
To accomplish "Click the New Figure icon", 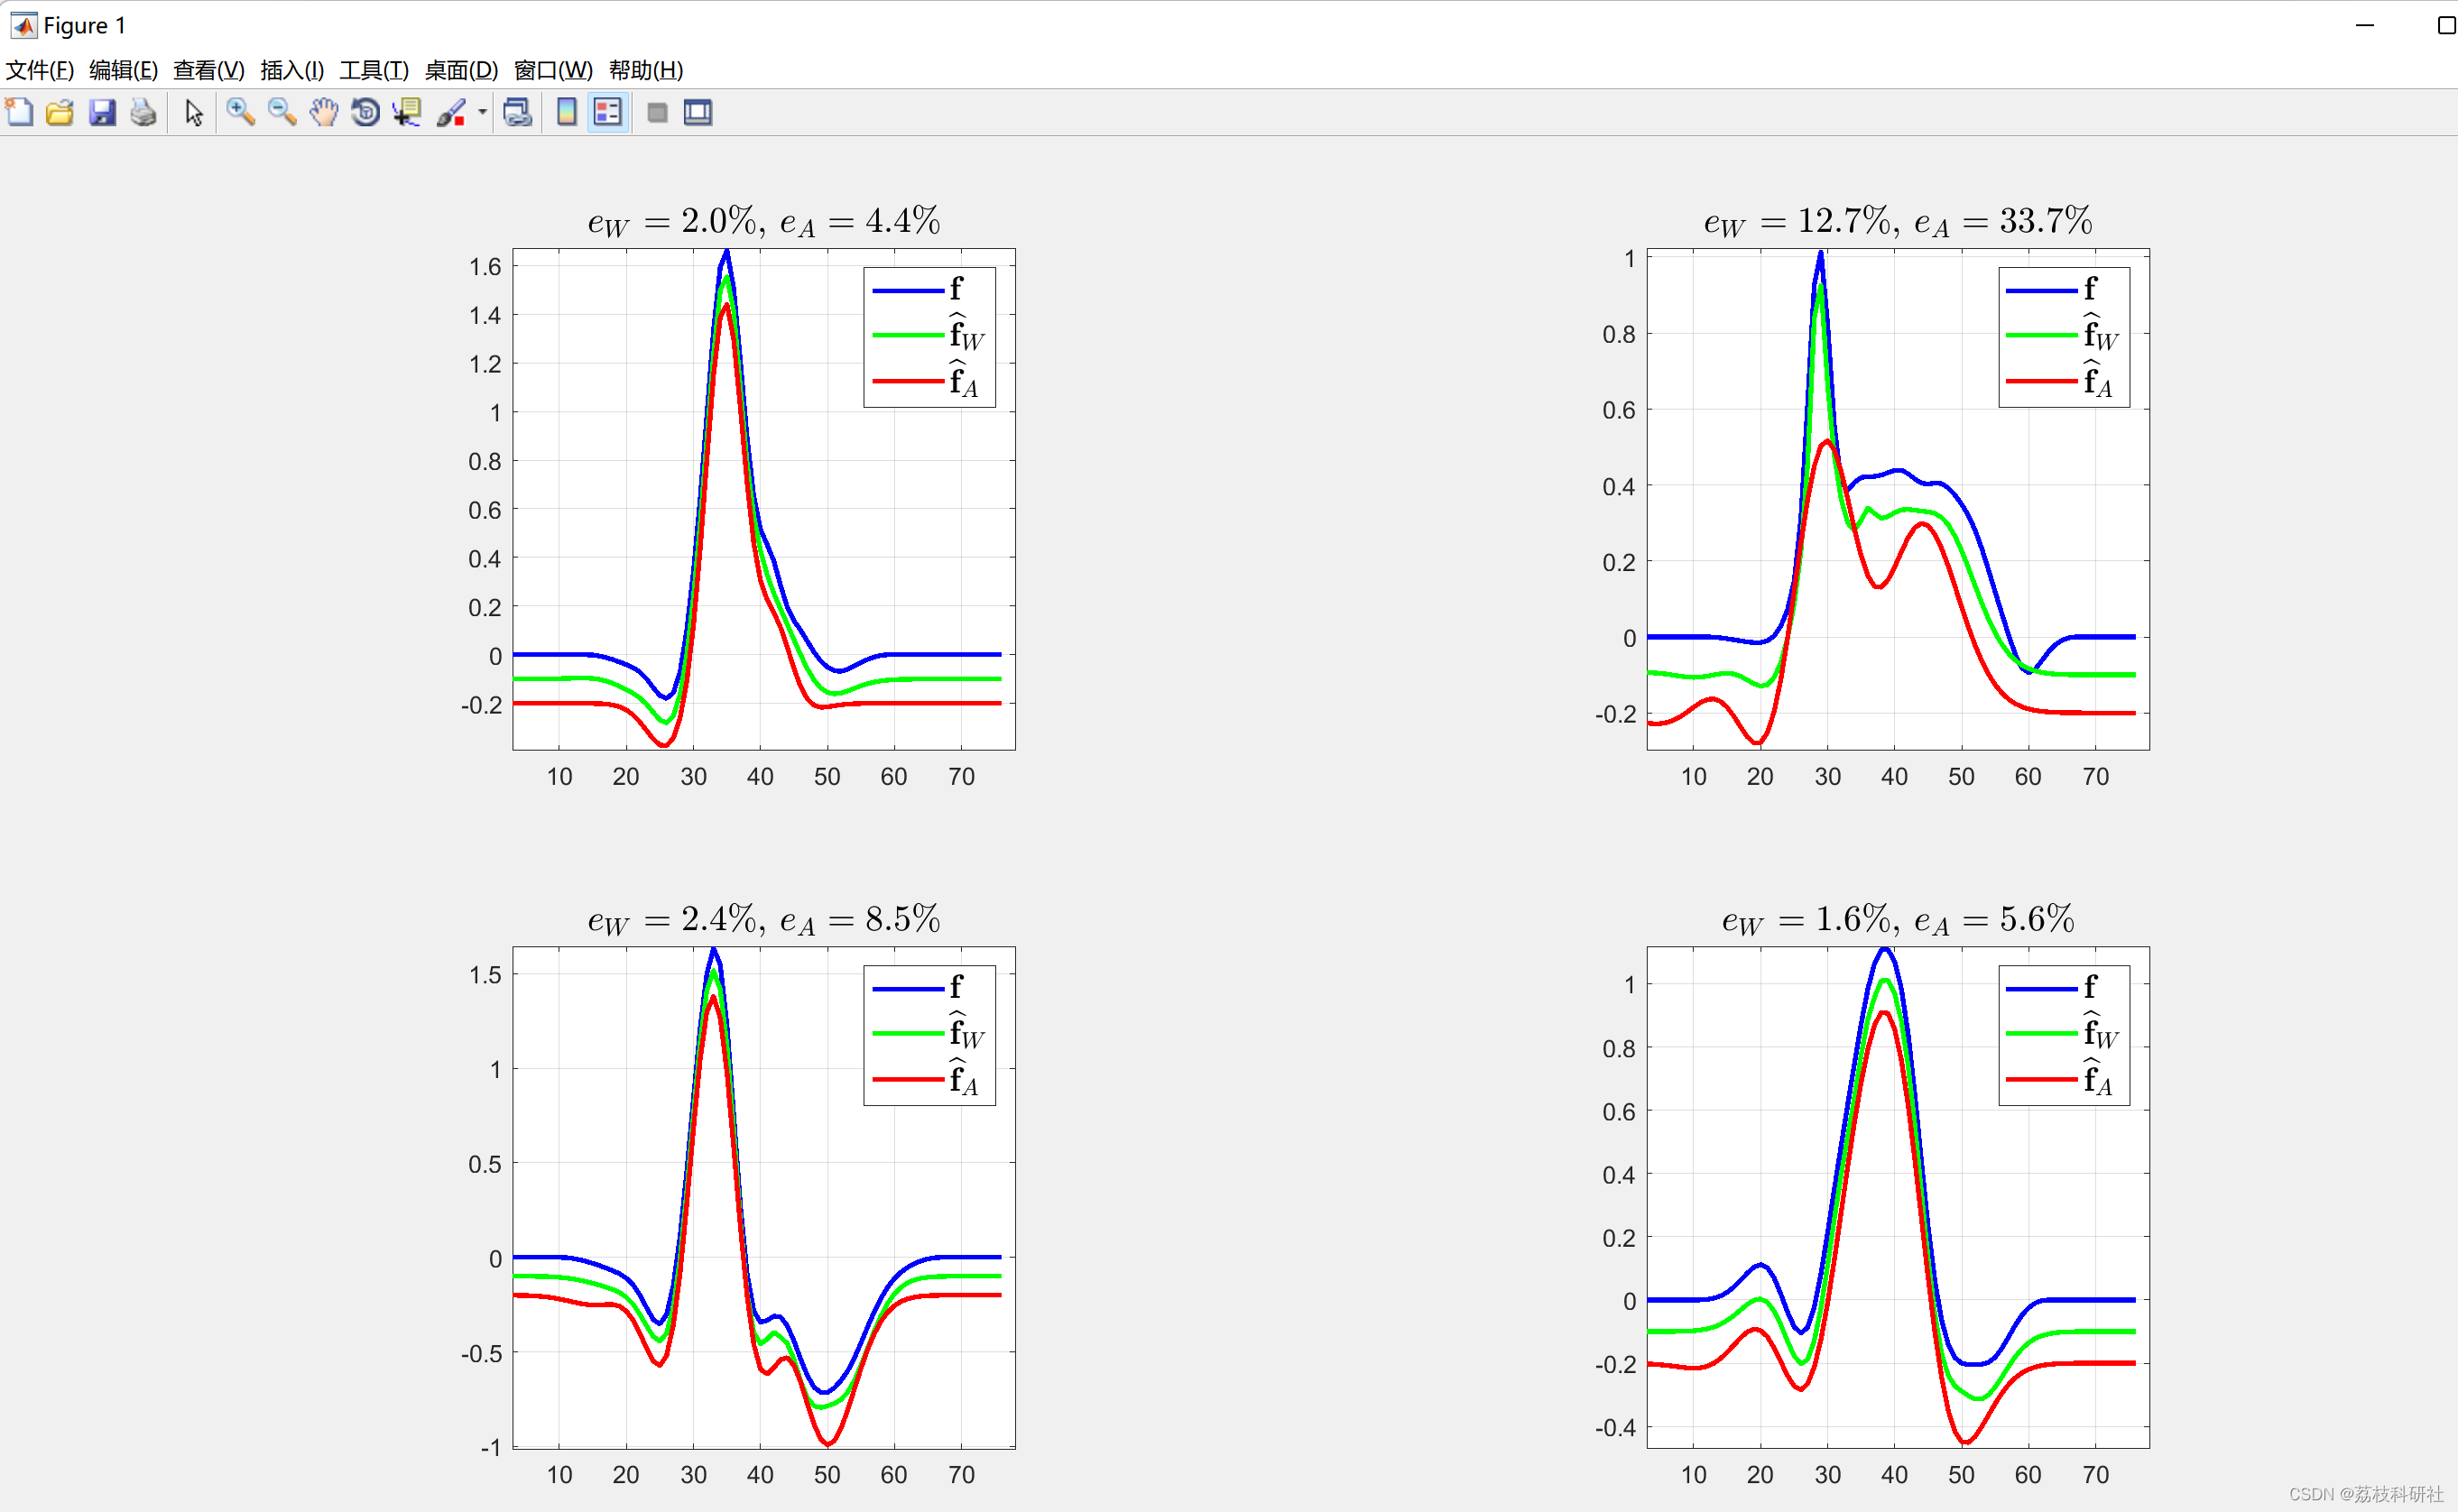I will tap(19, 112).
